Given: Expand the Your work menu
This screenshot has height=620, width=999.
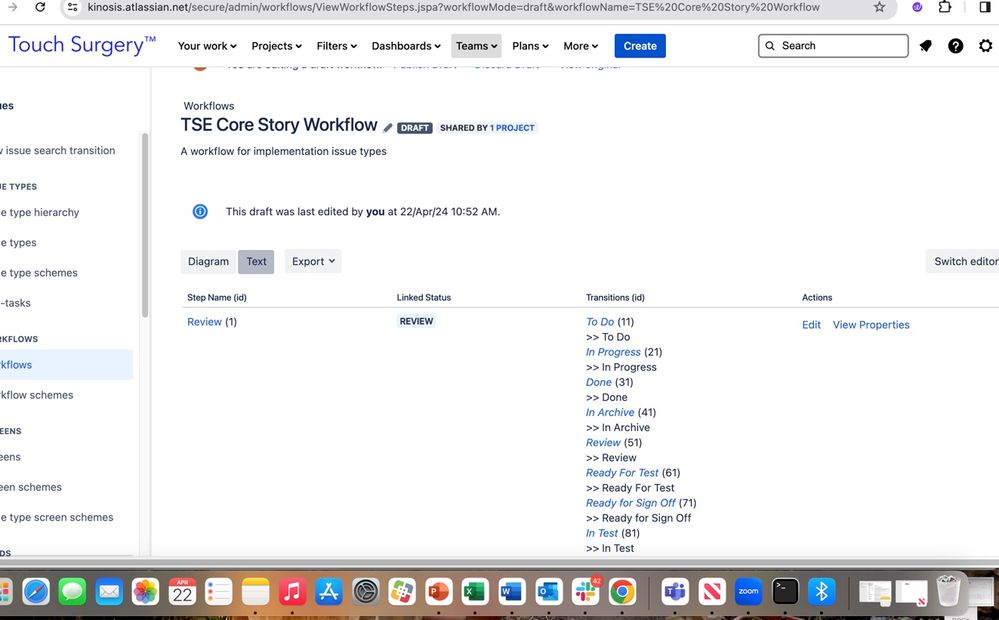Looking at the screenshot, I should pos(207,46).
